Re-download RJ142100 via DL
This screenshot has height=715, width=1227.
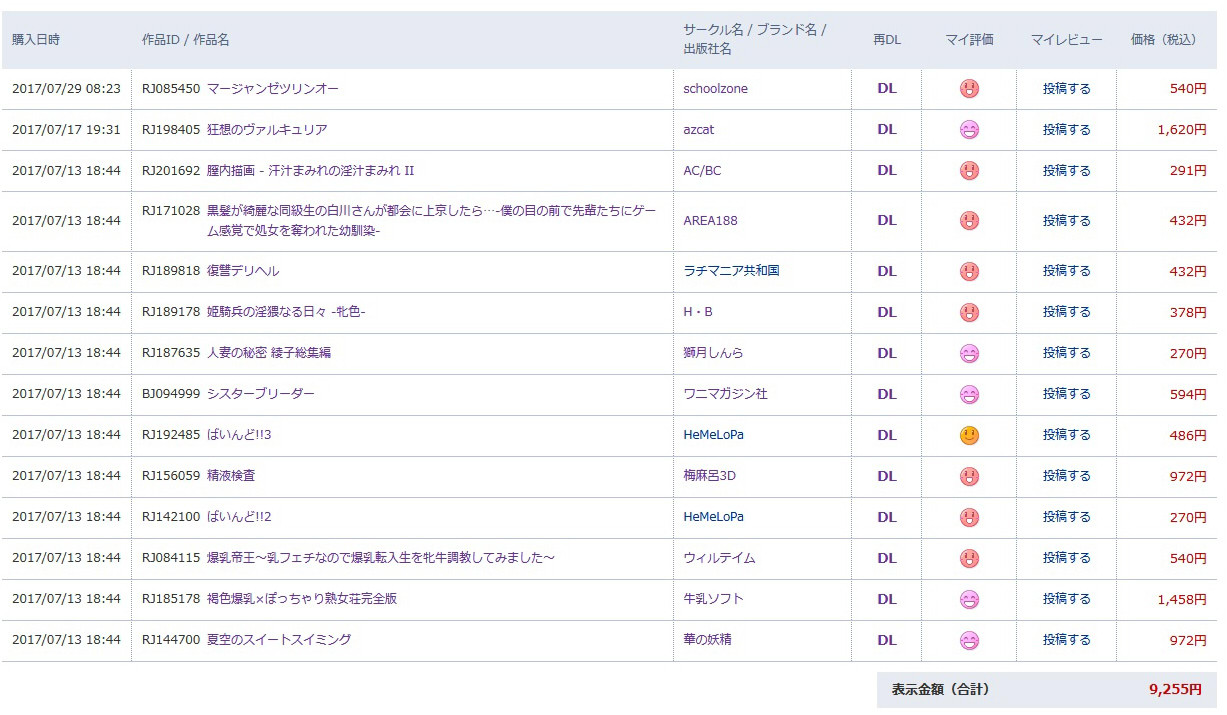(887, 517)
